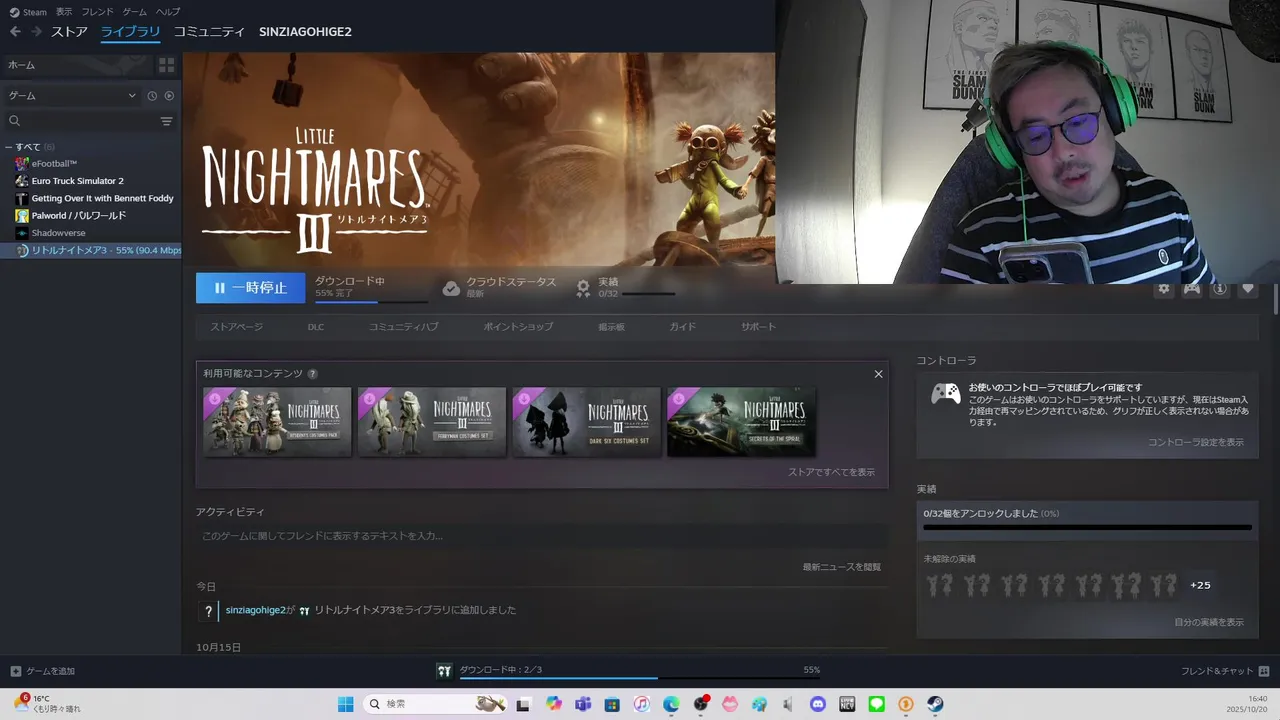Open the Ferryman Costumes Set DLC thumbnail
The width and height of the screenshot is (1280, 720).
432,422
